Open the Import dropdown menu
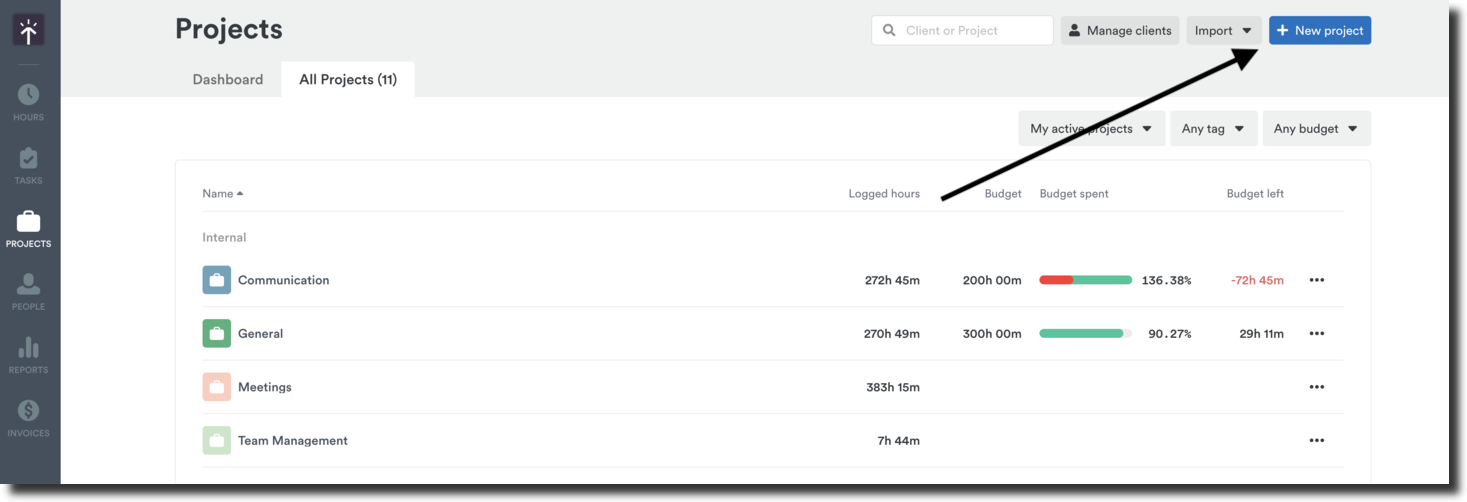The image size is (1467, 502). tap(1223, 31)
